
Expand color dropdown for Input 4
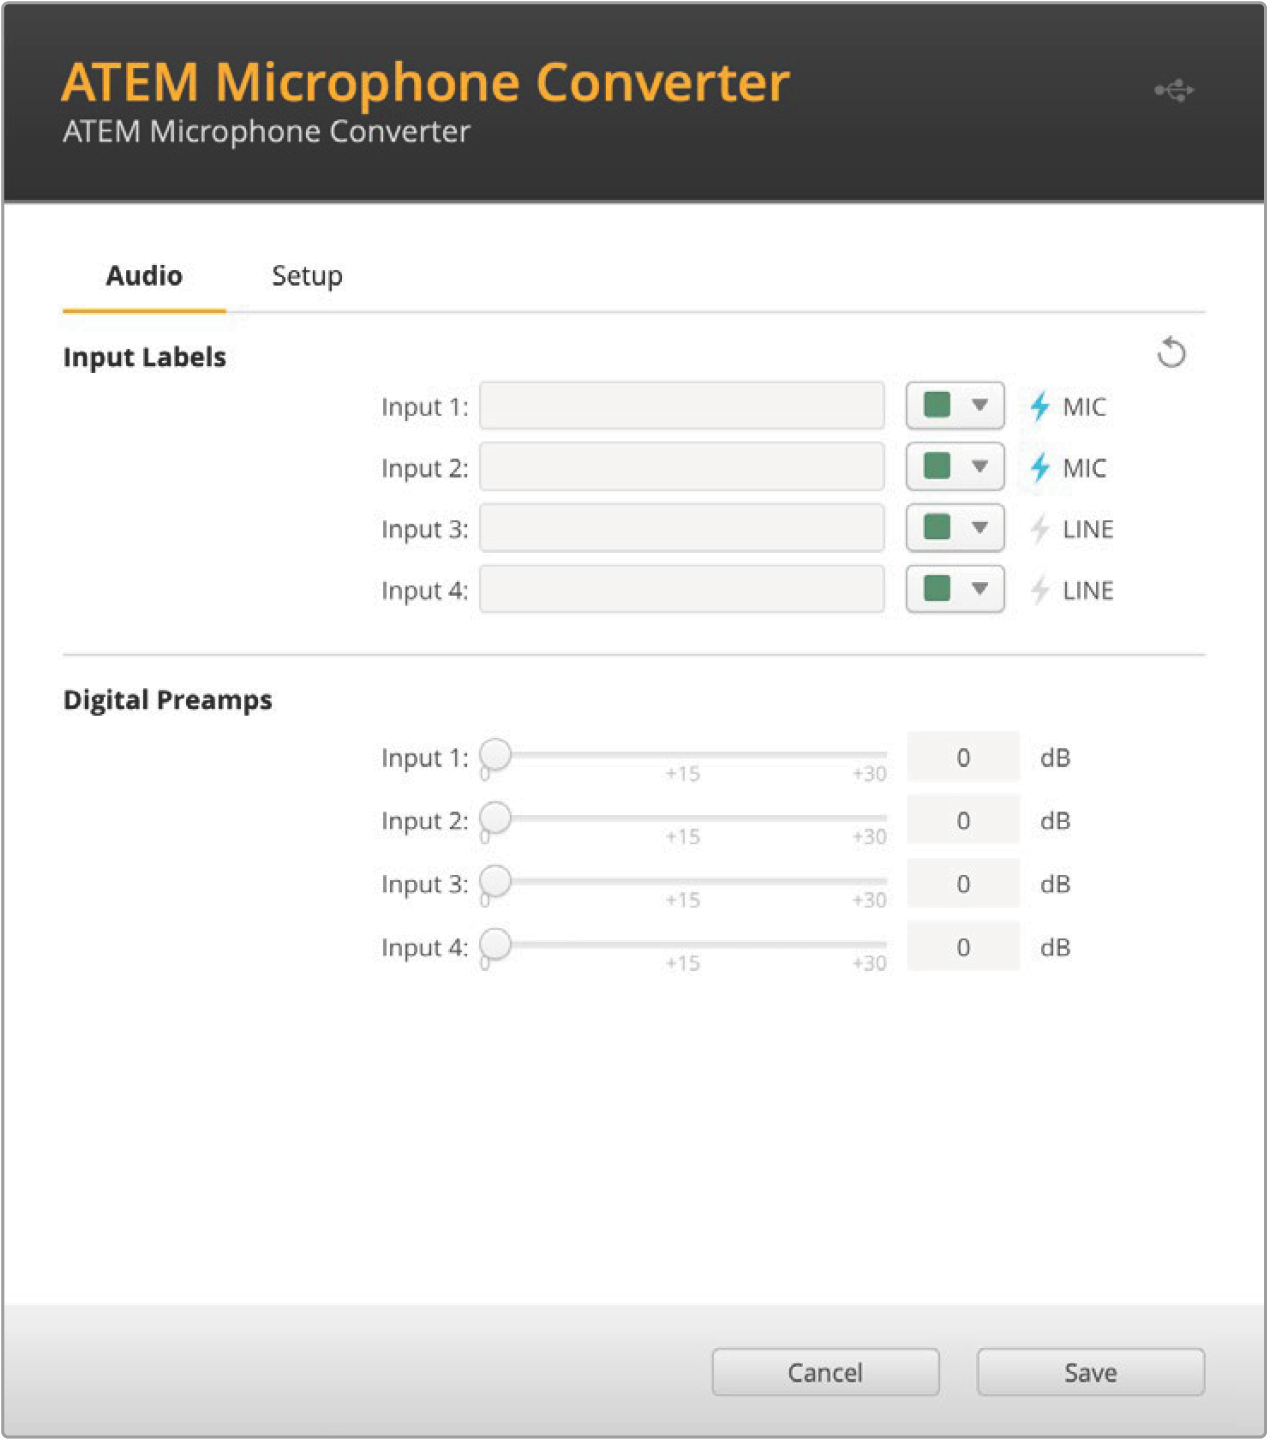(x=955, y=589)
